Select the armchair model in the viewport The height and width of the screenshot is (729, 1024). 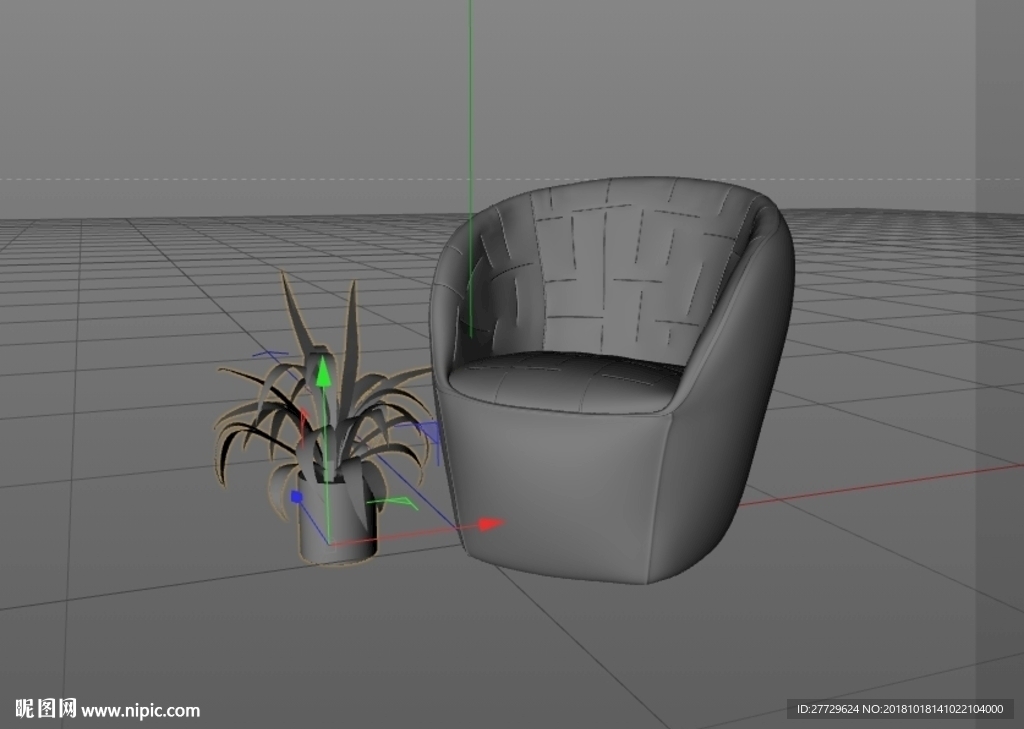[611, 379]
